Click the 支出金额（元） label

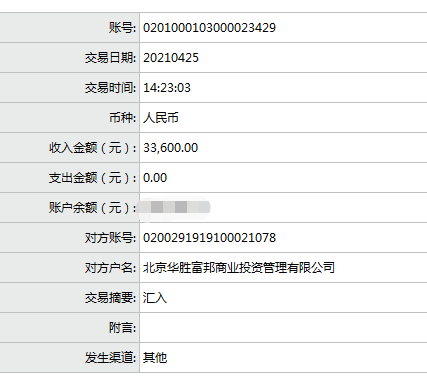click(93, 178)
